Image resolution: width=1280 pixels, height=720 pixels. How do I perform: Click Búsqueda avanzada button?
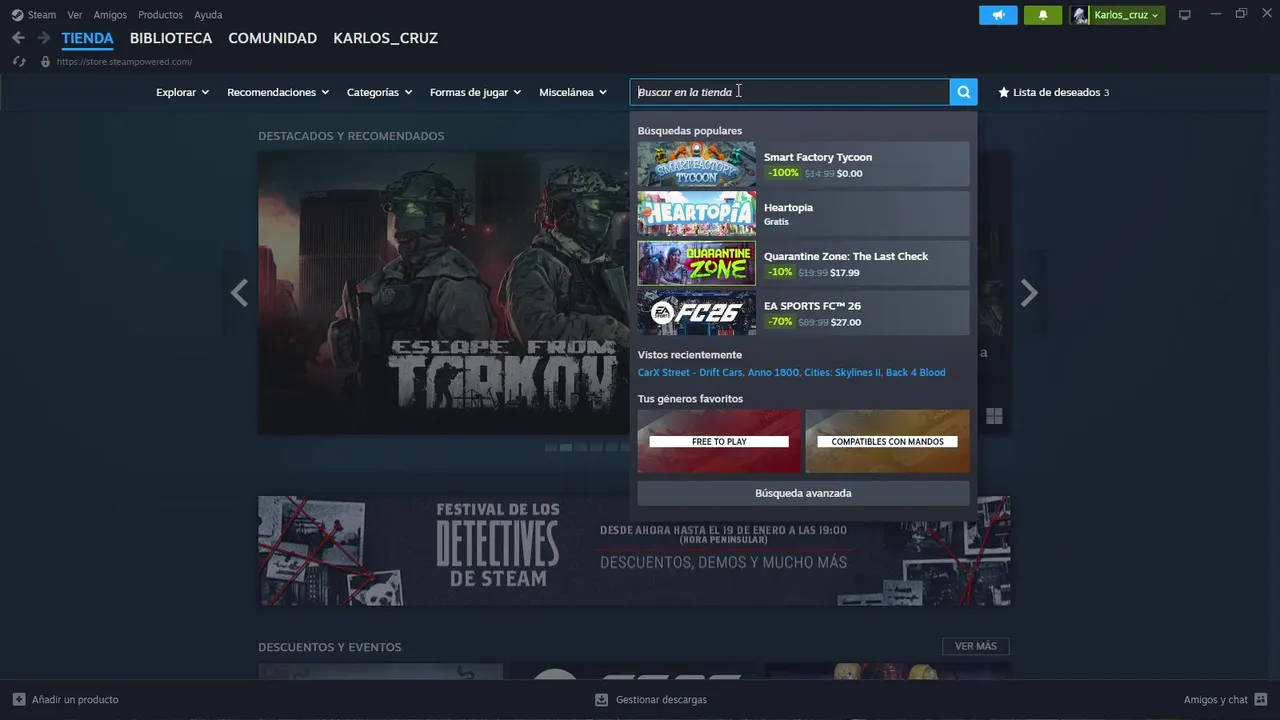tap(803, 493)
